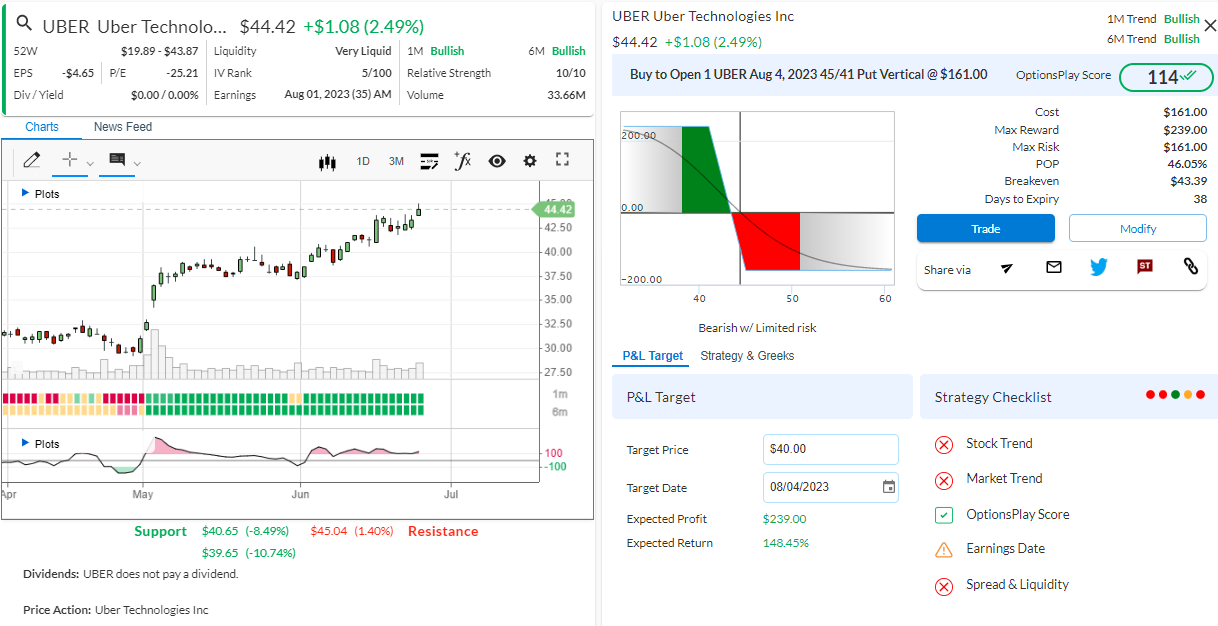Click the Days to Expiry value 38
1218x626 pixels.
(x=1200, y=199)
